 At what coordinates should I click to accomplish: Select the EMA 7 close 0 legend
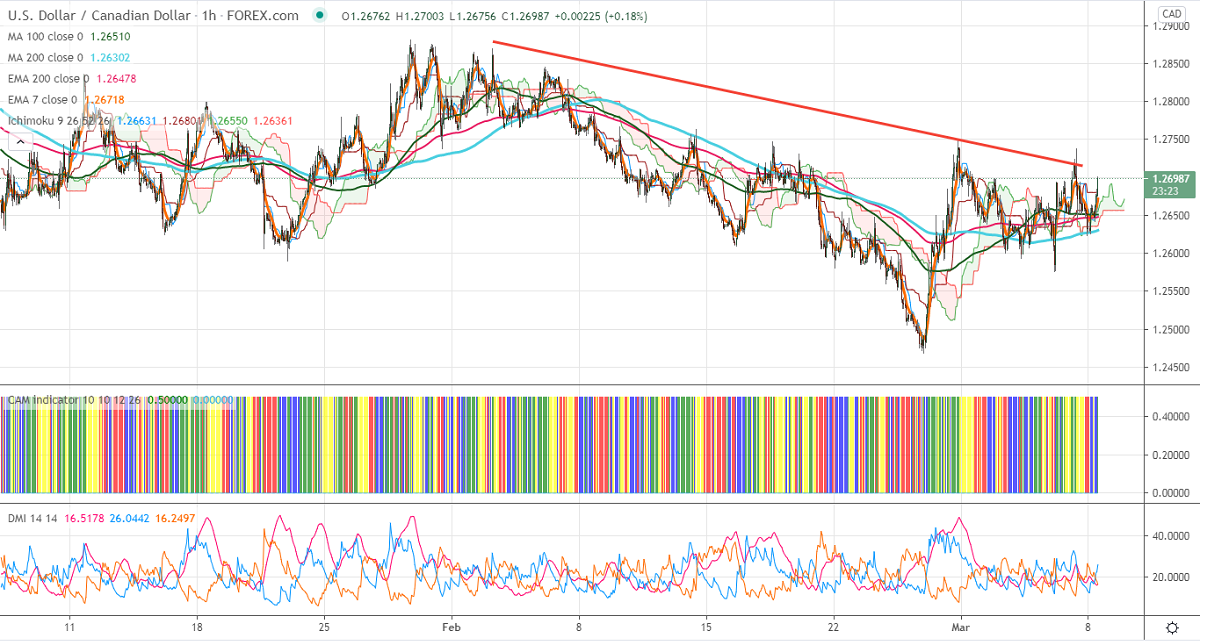click(x=42, y=99)
